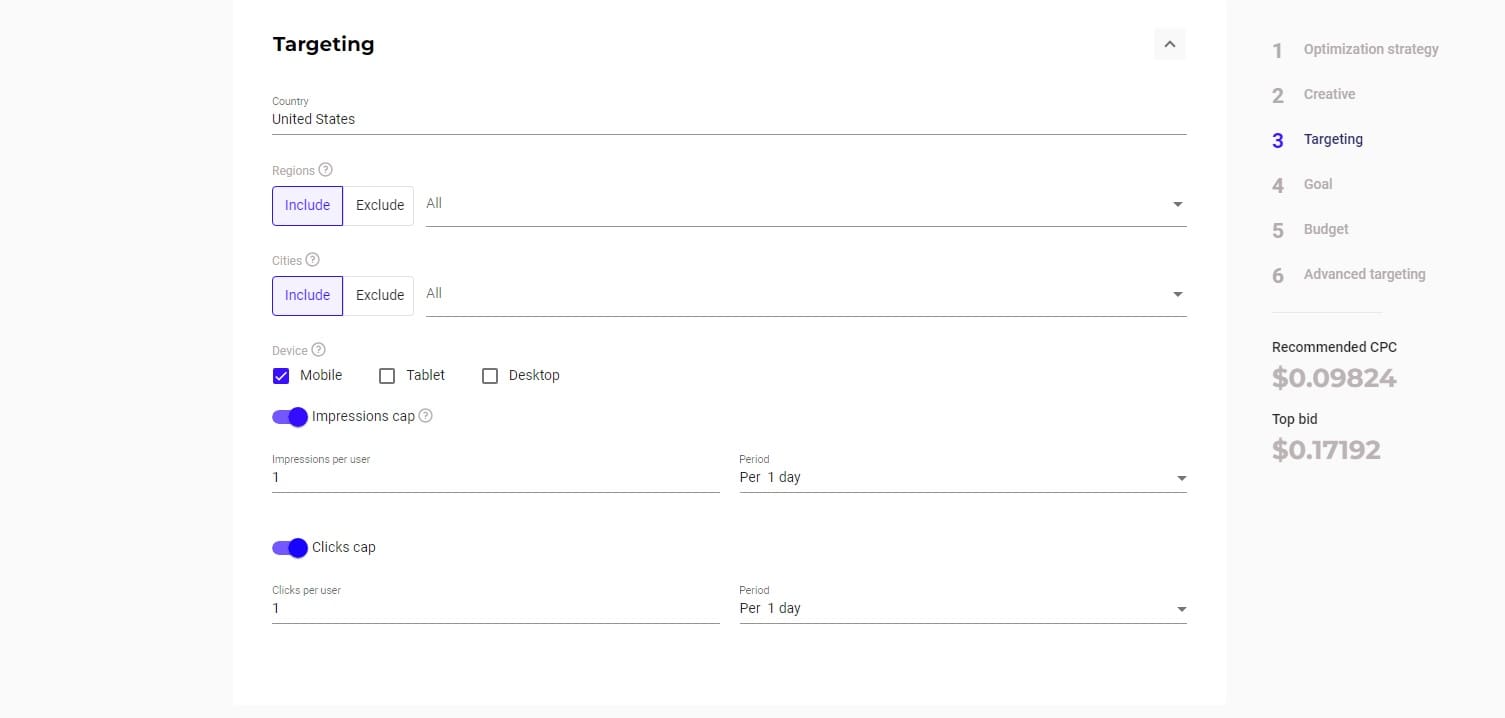The width and height of the screenshot is (1505, 718).
Task: Select Exclude for Cities
Action: click(379, 295)
